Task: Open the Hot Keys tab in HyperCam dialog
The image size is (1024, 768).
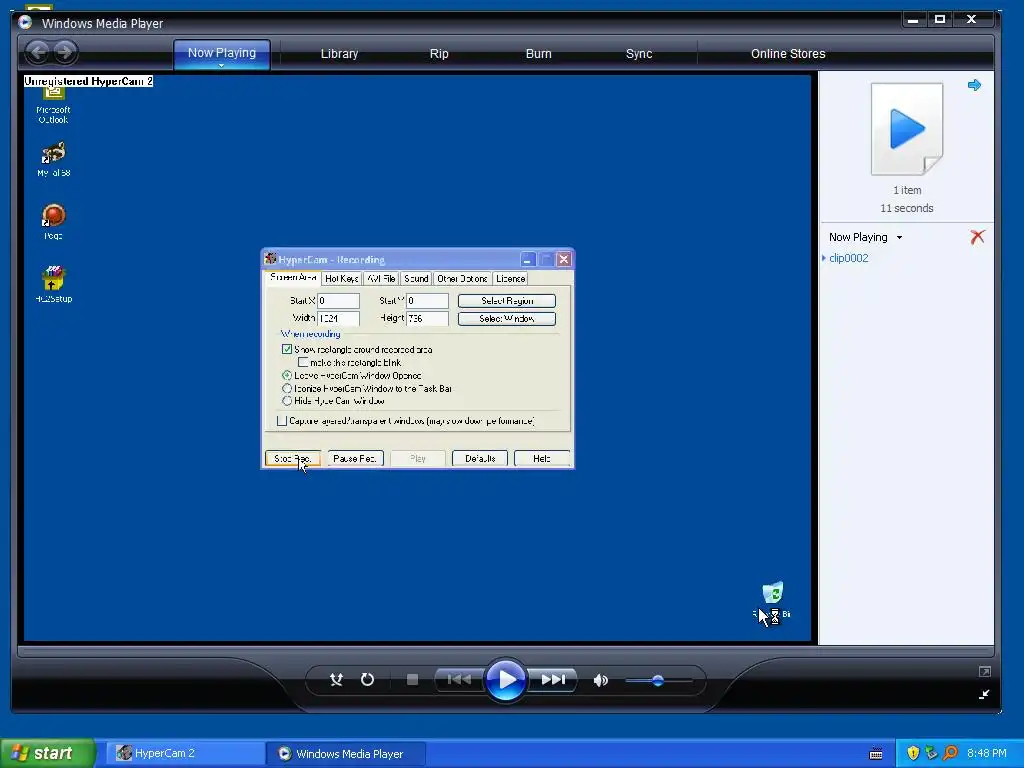Action: (342, 278)
